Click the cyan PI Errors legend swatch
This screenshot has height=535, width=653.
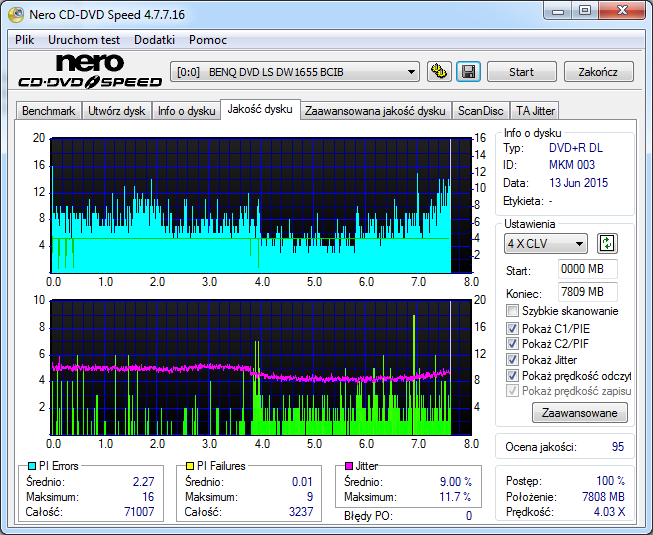(x=32, y=466)
